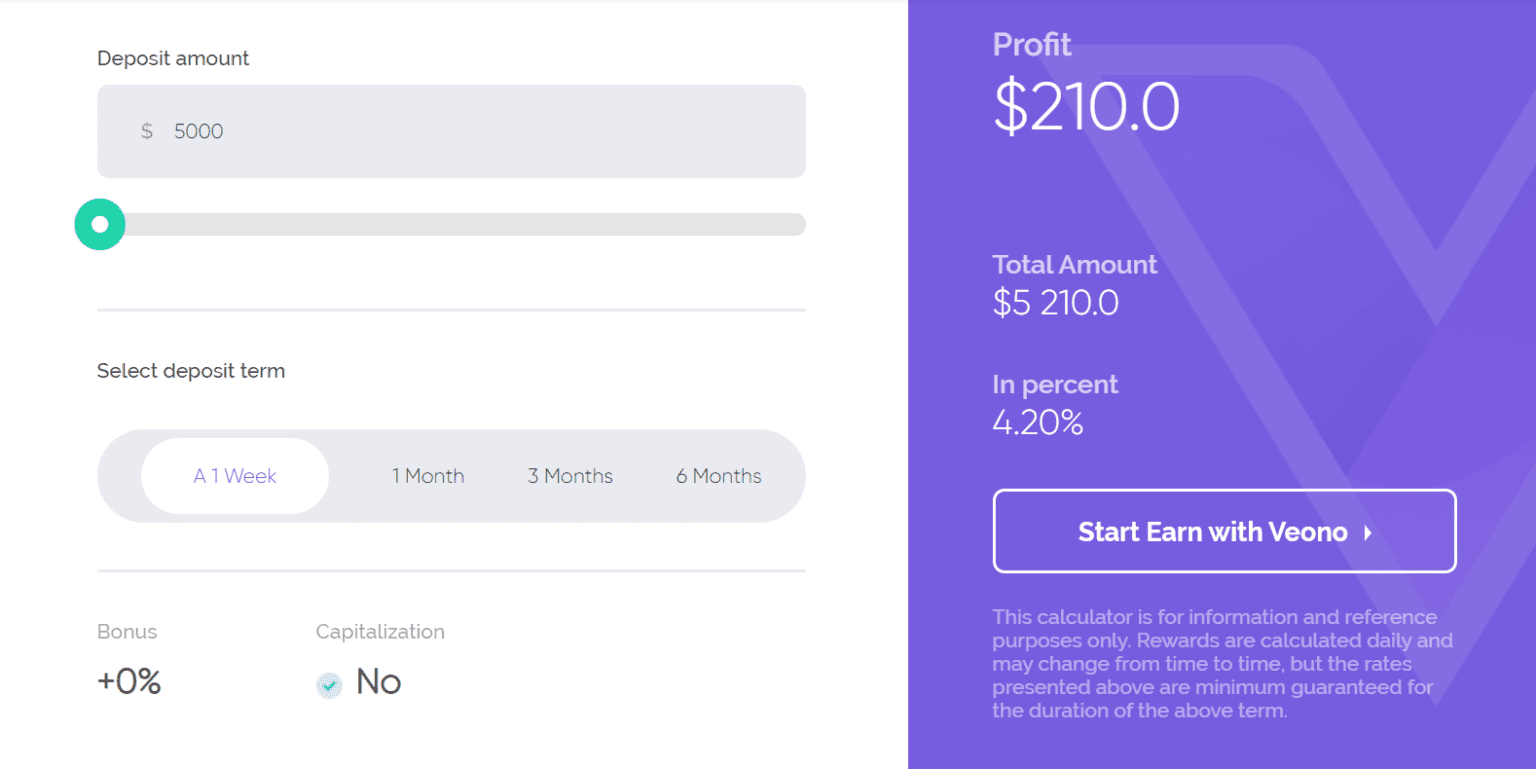Click the deposit amount slider handle
Viewport: 1536px width, 769px height.
tap(99, 224)
